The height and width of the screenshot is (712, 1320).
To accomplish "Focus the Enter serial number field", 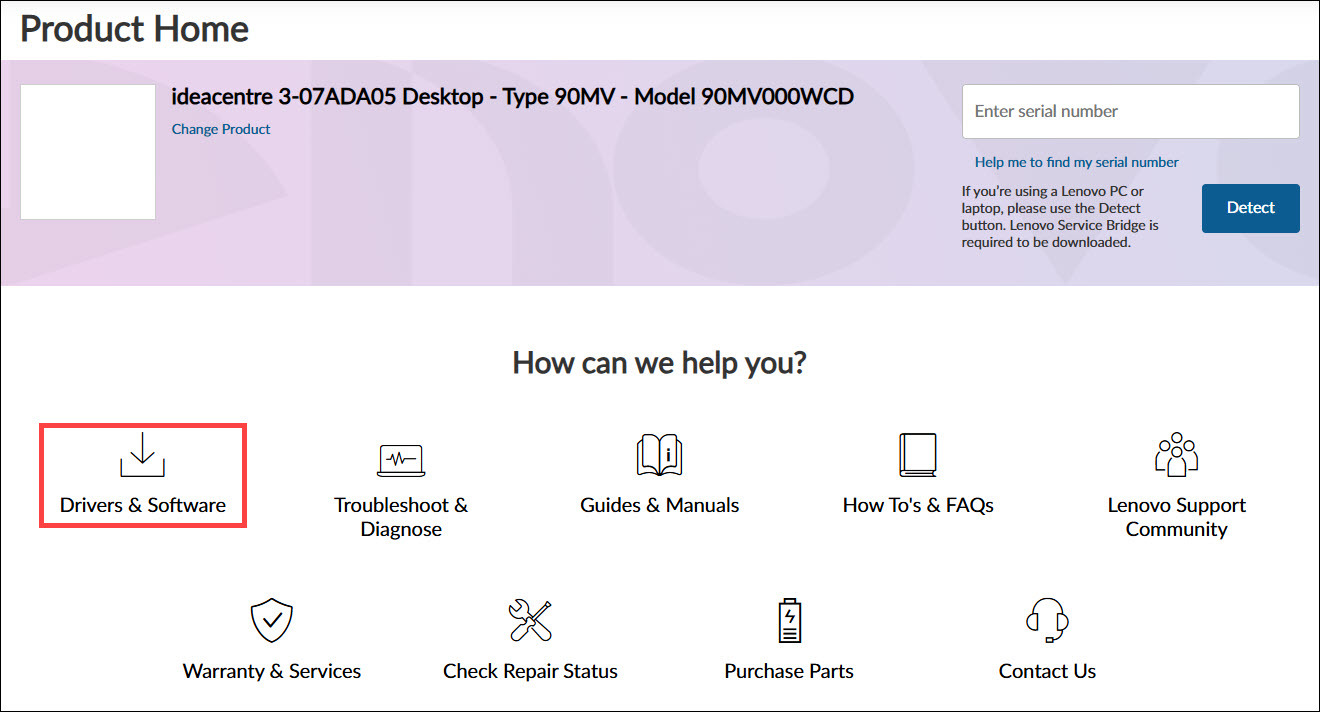I will 1130,111.
